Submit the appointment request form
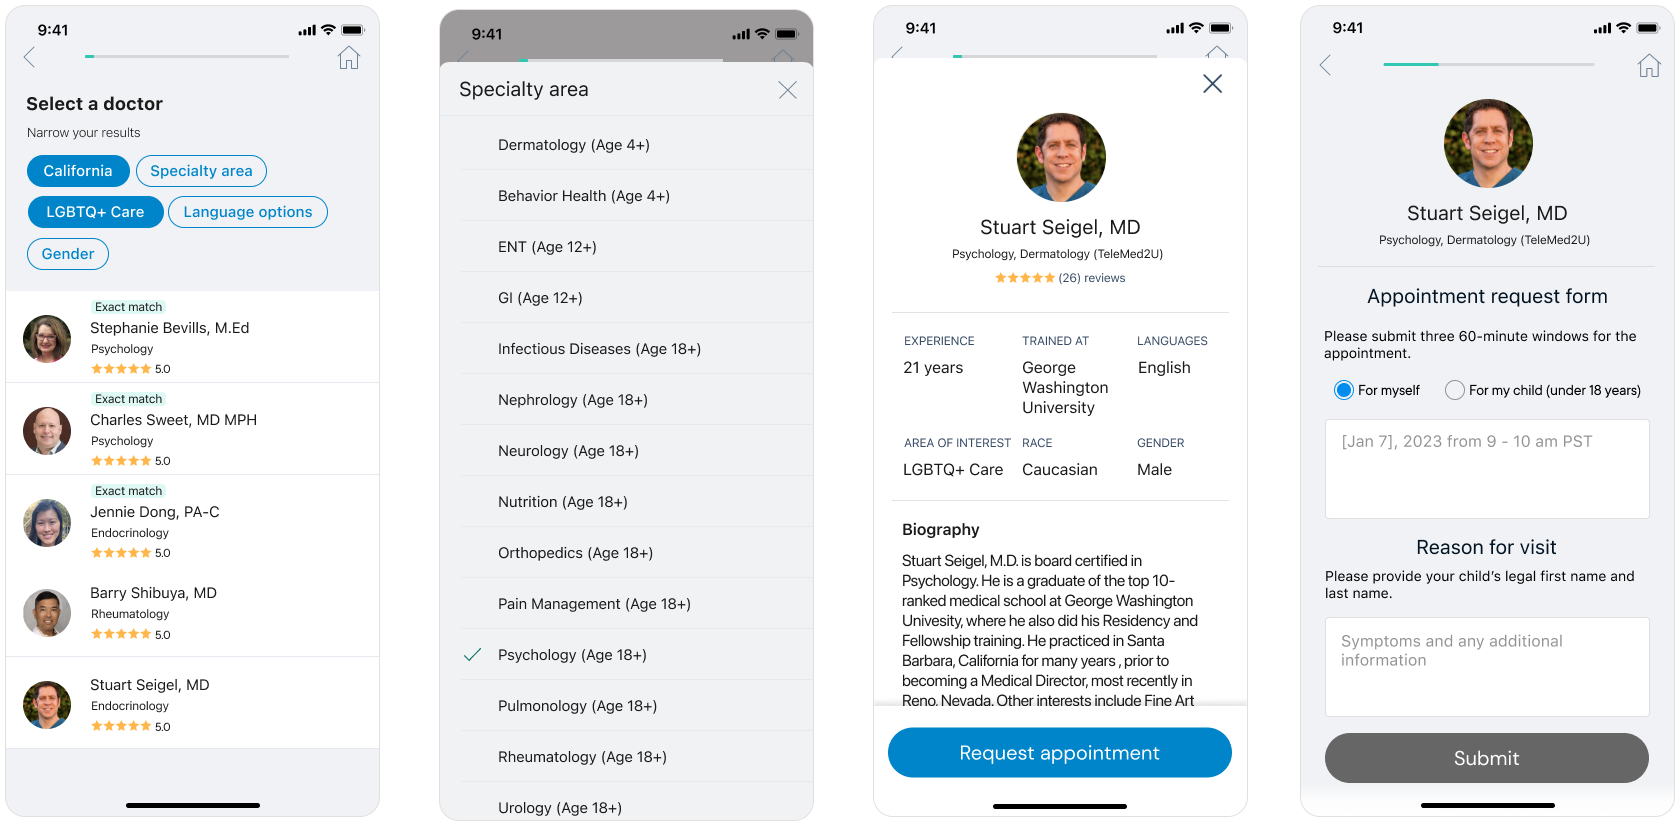Viewport: 1680px width, 840px height. point(1486,758)
